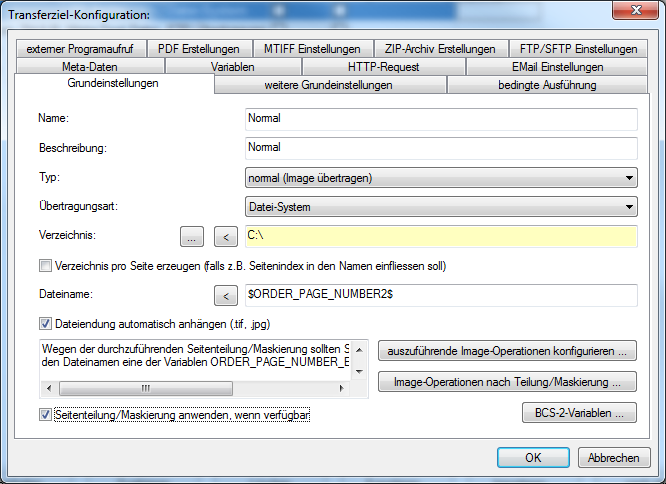Click 'Image-Operationen nach Teilung/Maskierung' button

(507, 381)
